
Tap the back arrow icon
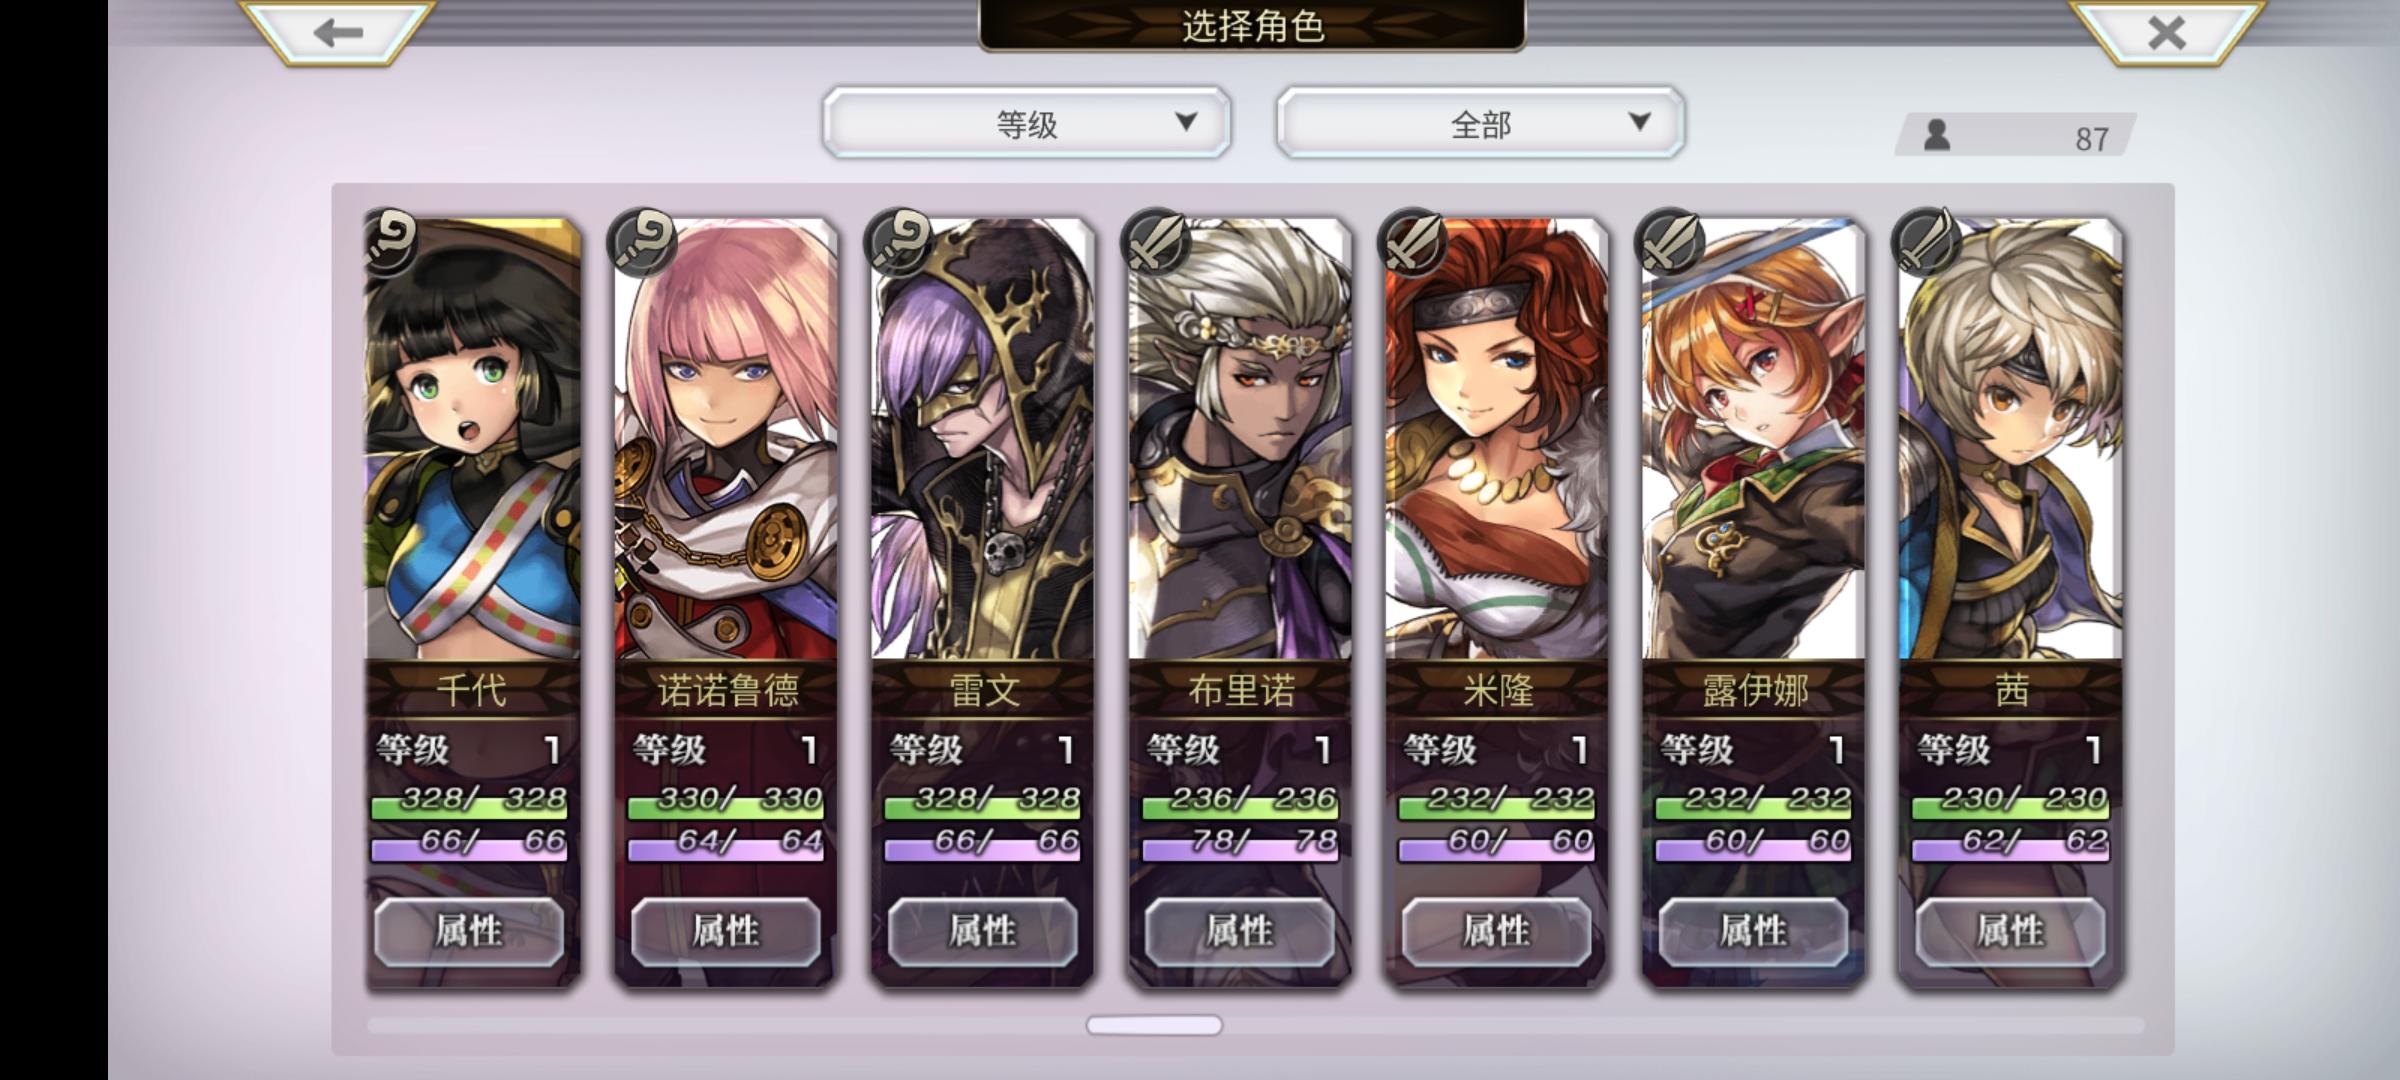[x=337, y=33]
